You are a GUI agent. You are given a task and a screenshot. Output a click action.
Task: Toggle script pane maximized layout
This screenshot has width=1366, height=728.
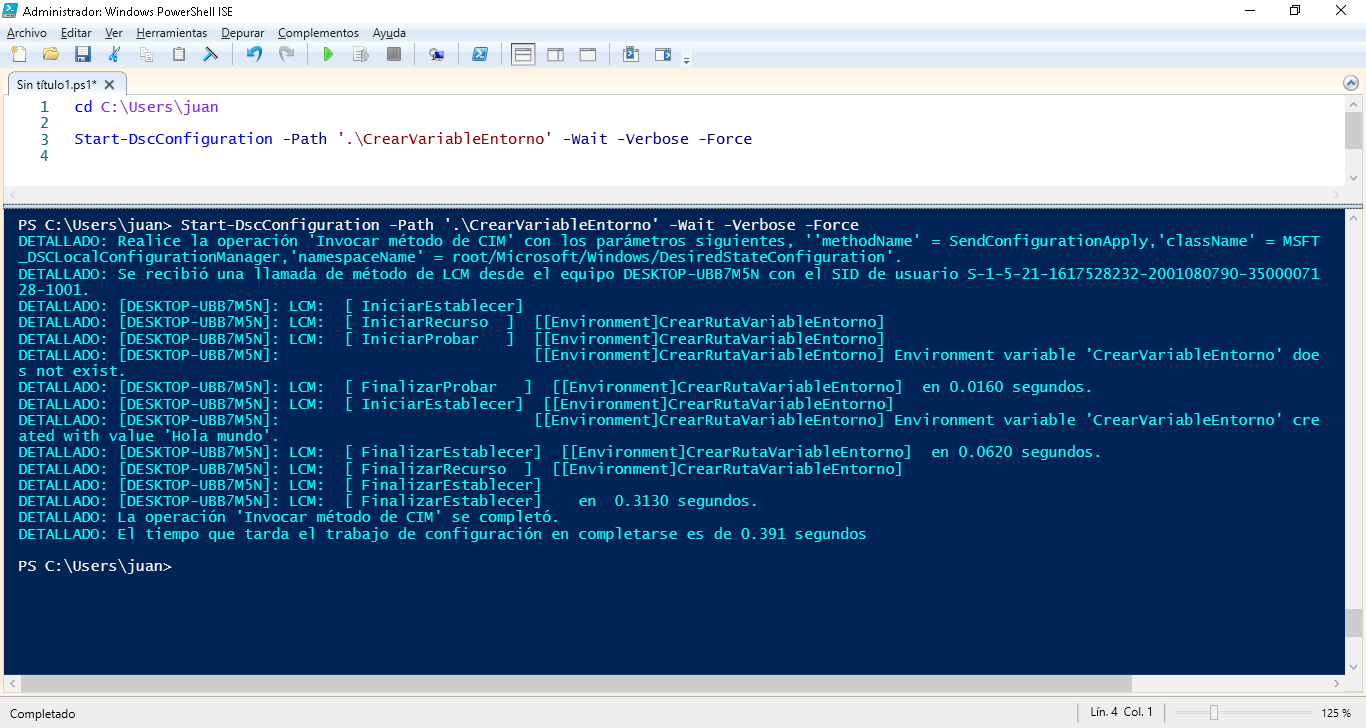[587, 54]
